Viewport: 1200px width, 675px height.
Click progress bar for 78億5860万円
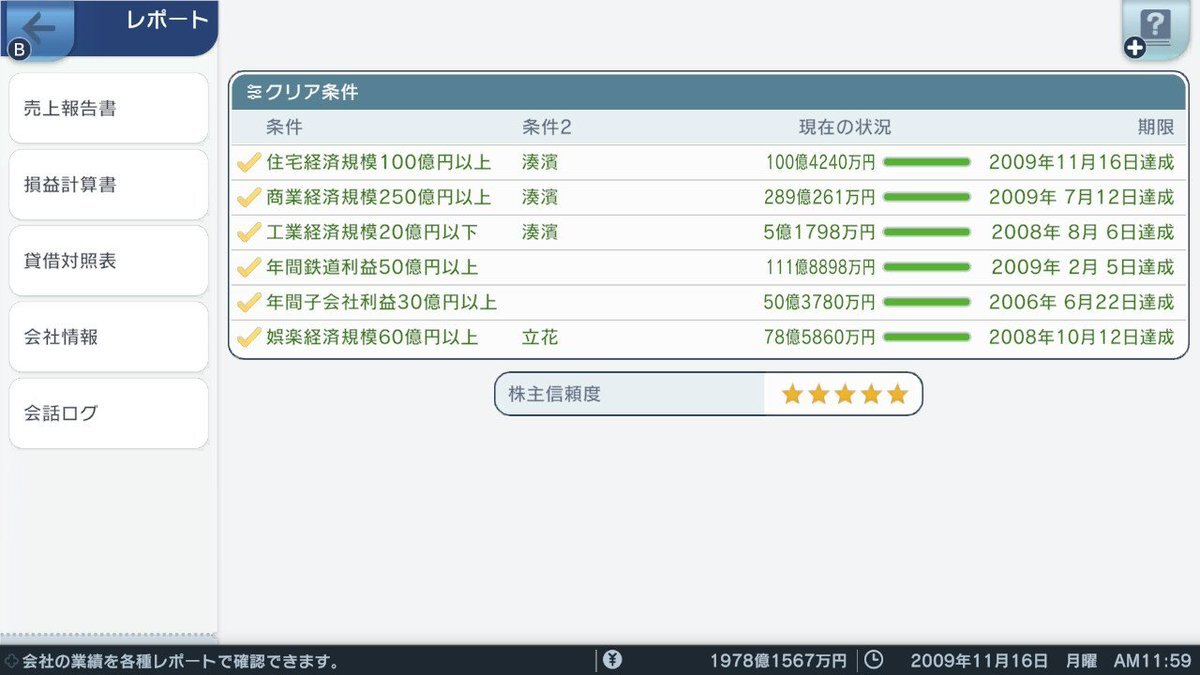tap(927, 337)
